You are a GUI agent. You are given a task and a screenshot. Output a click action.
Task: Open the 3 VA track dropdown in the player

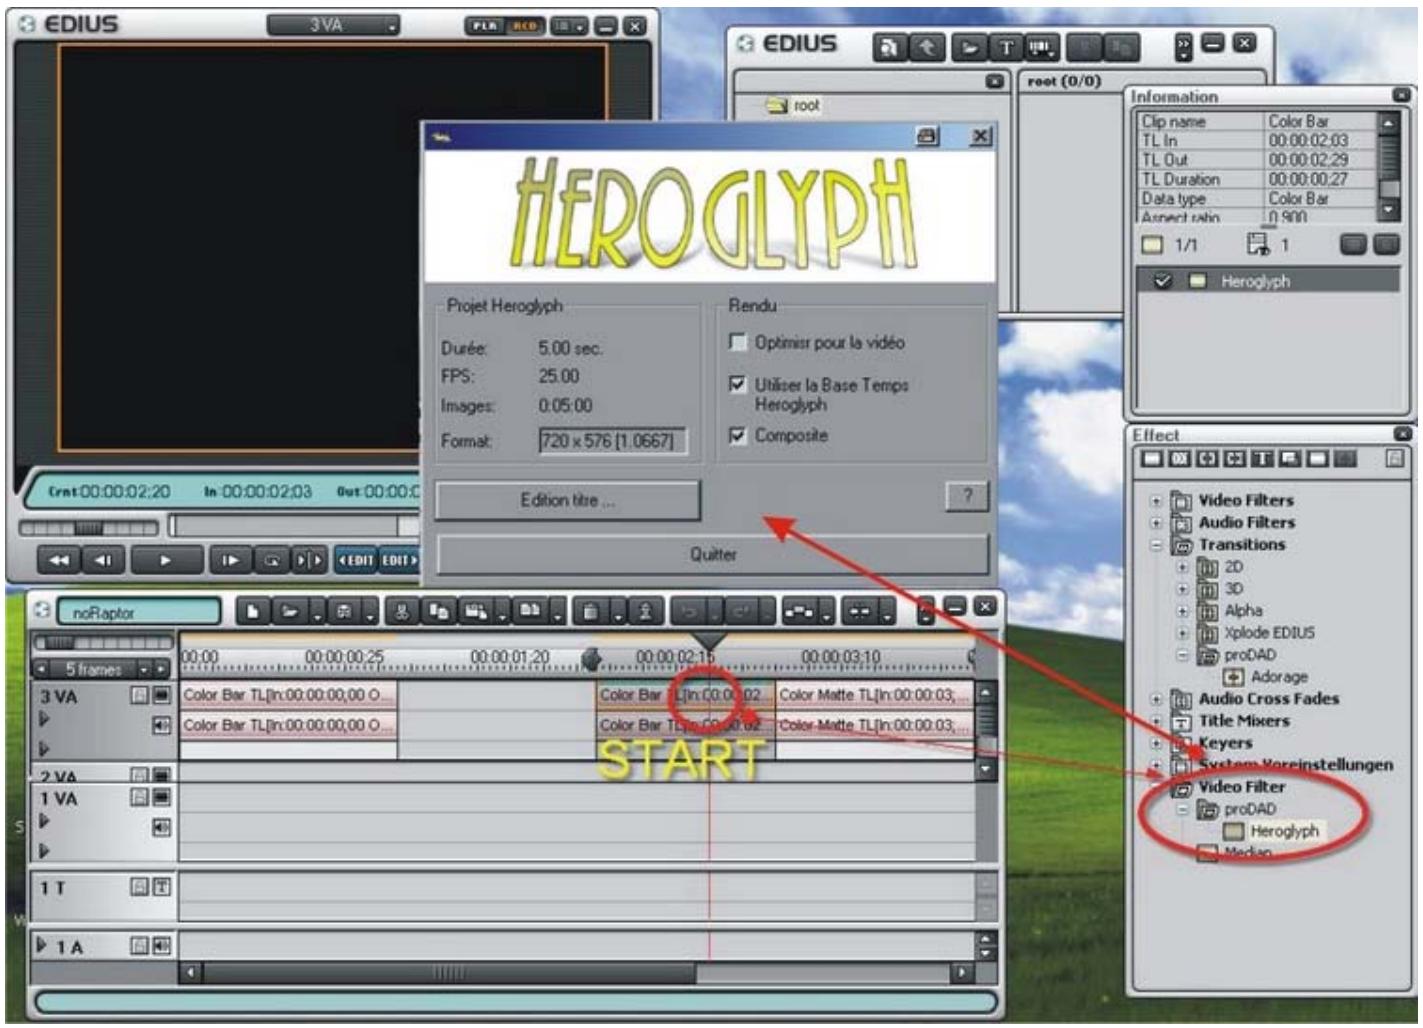(x=333, y=25)
